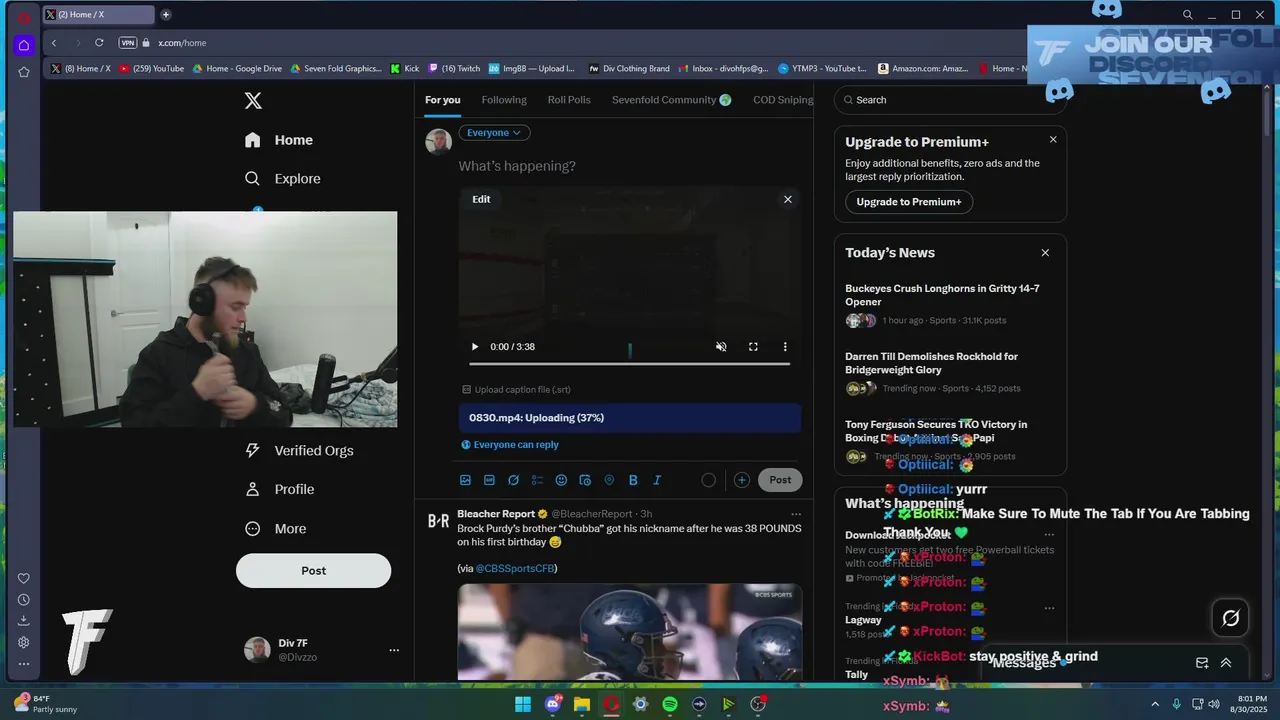The height and width of the screenshot is (720, 1280).
Task: Remove the attached video with the X
Action: click(x=788, y=199)
